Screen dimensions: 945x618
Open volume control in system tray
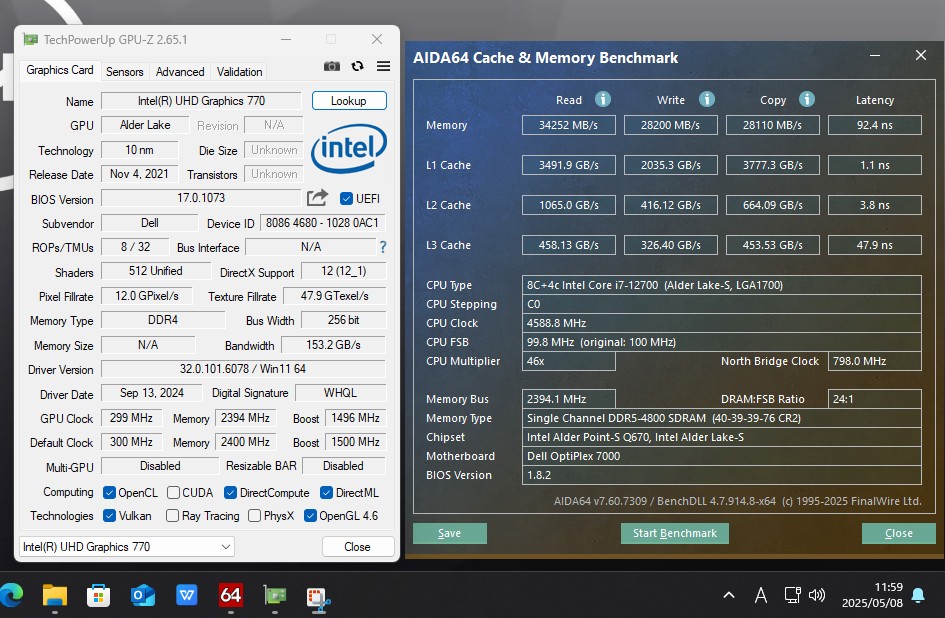817,596
